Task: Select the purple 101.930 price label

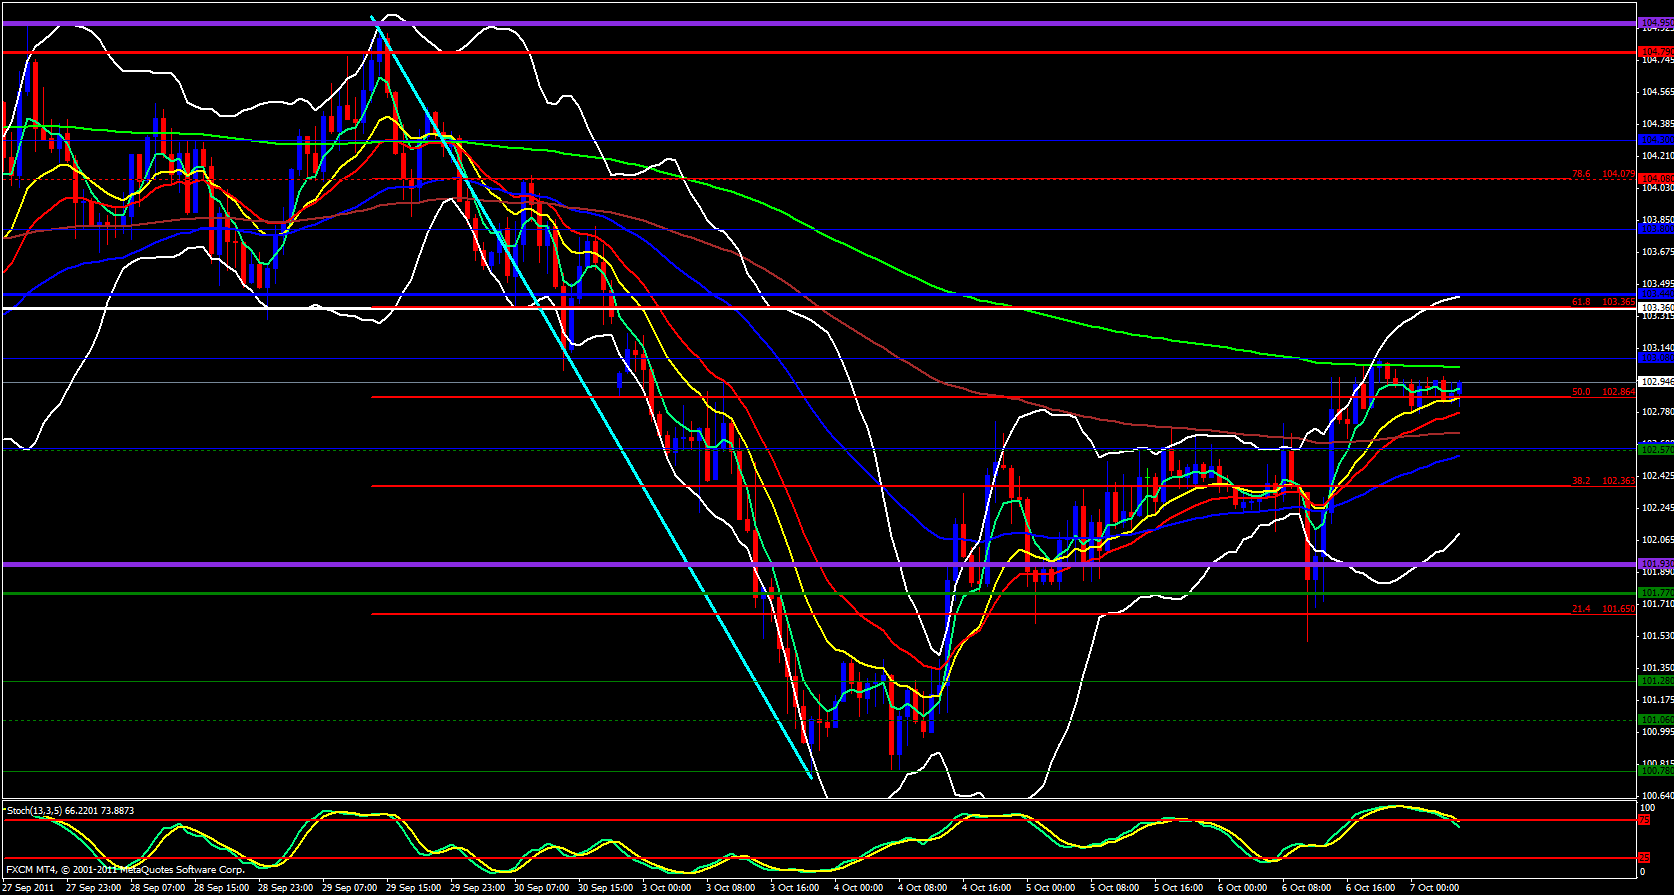Action: 1655,564
